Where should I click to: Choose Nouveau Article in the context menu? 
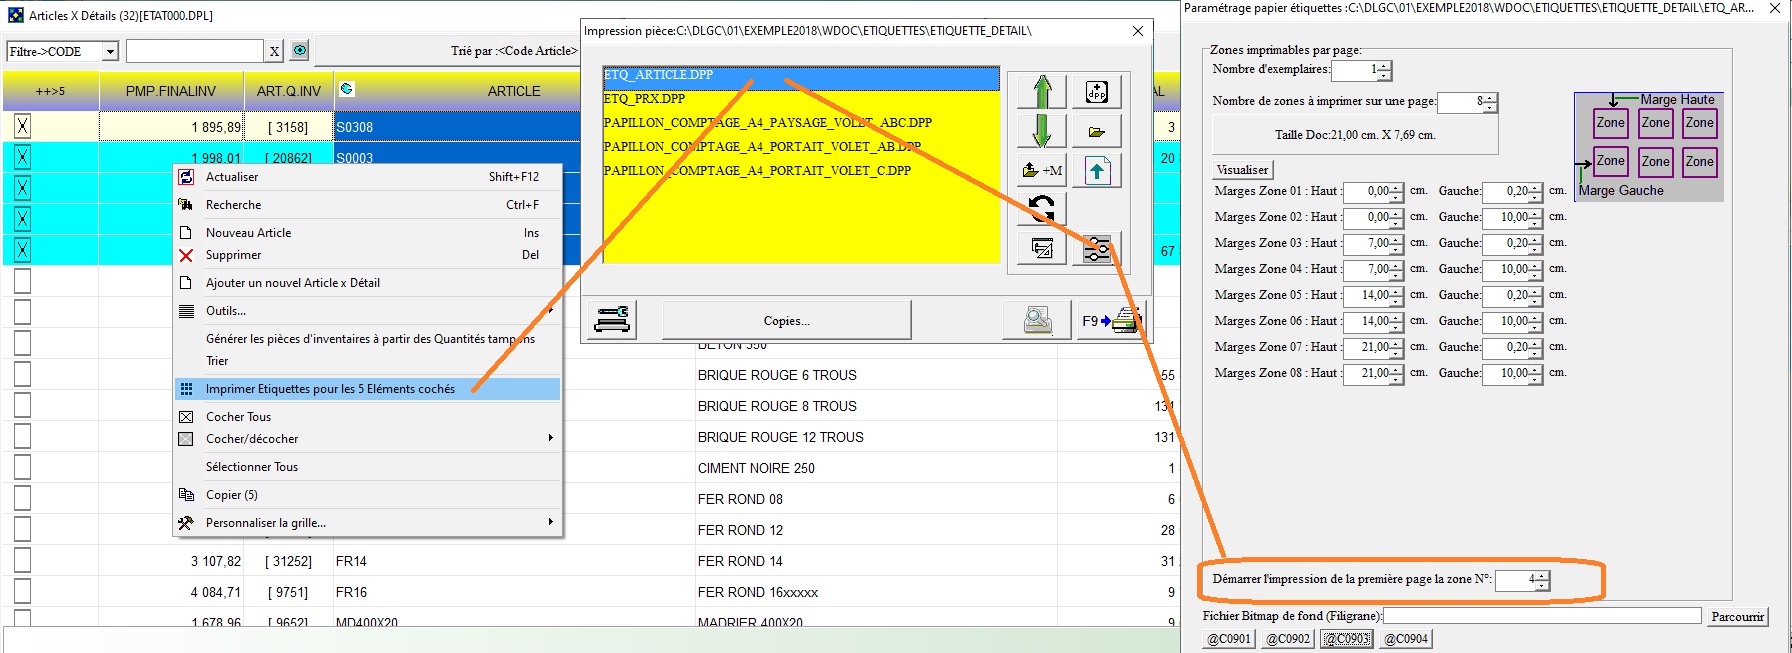tap(368, 233)
